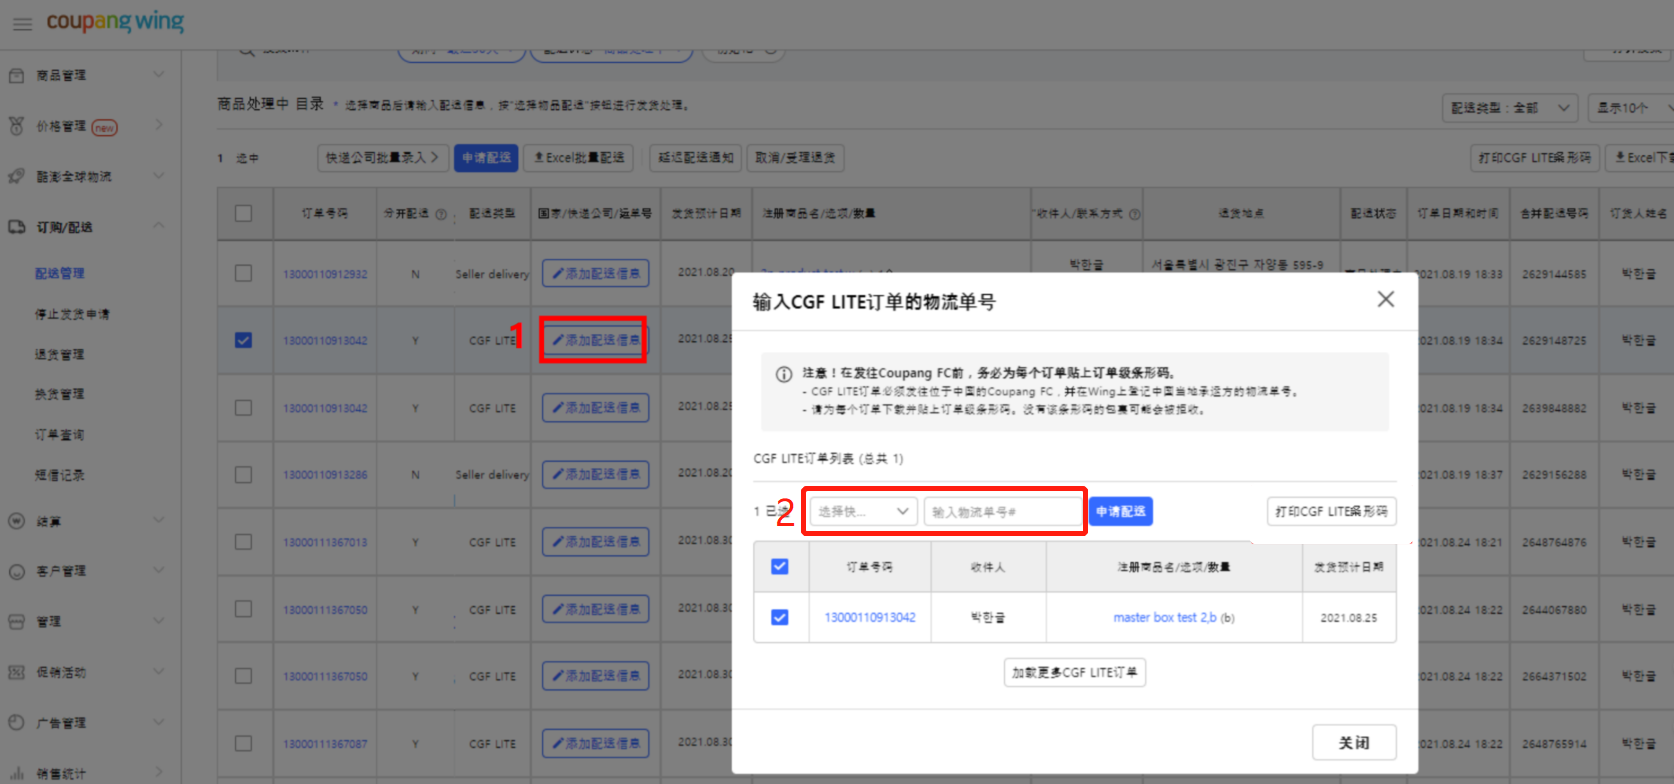Open the 配送类型: 全部 dropdown
Screen dimensions: 1674x784
click(1510, 108)
